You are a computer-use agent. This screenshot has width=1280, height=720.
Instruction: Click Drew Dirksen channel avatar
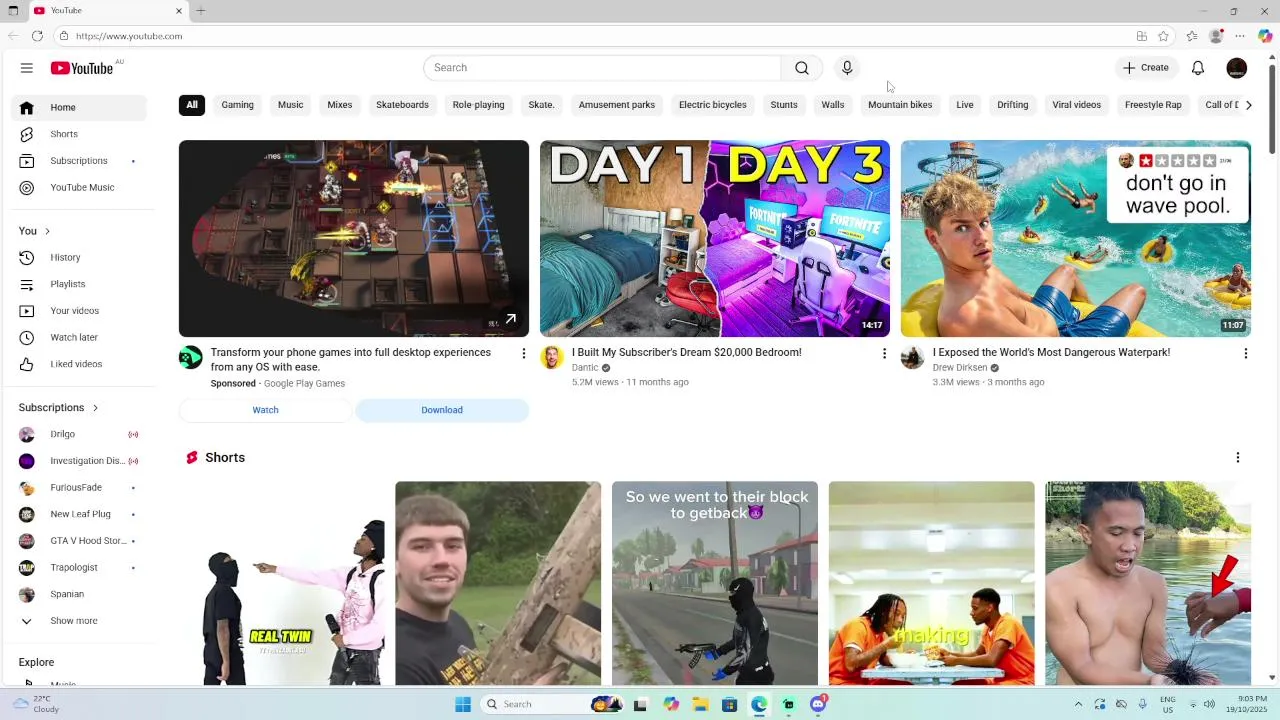coord(912,358)
